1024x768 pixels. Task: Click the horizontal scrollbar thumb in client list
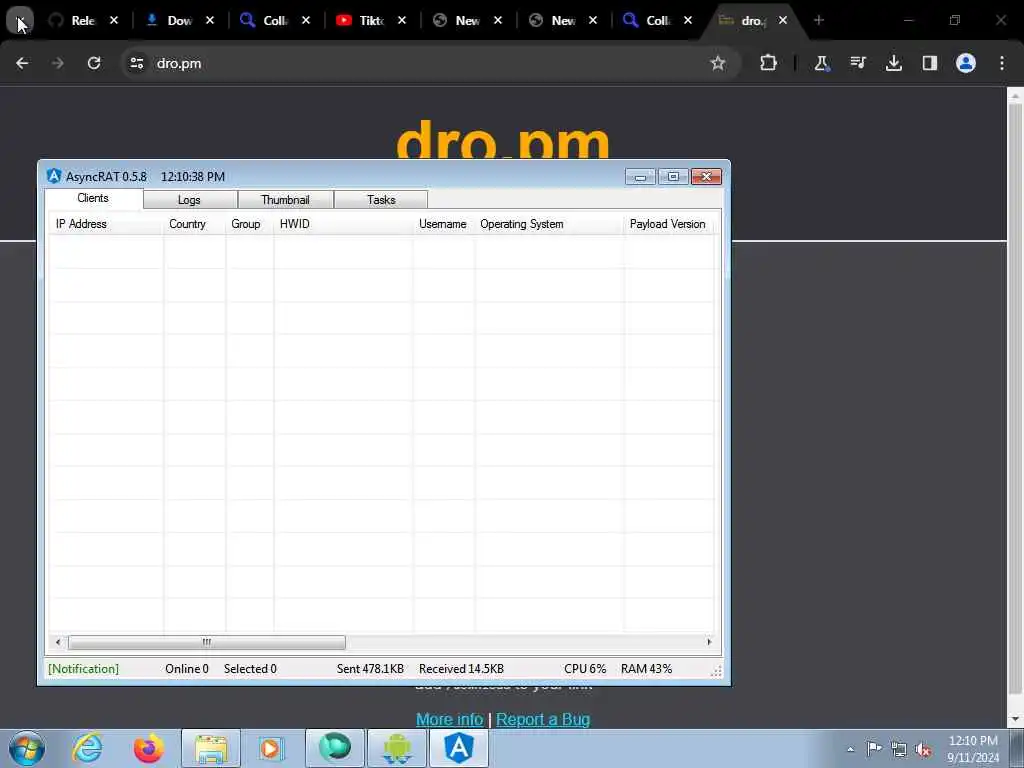[x=206, y=642]
